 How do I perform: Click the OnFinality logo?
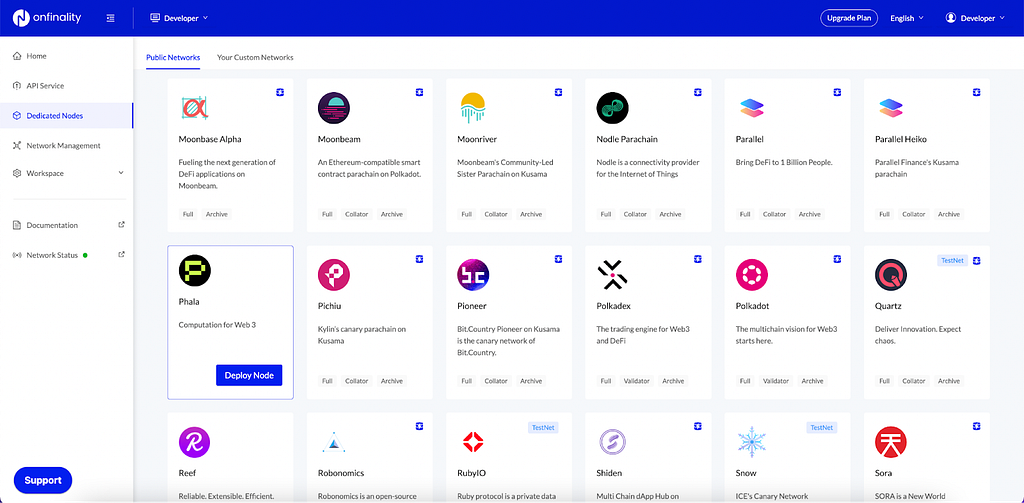[x=47, y=18]
